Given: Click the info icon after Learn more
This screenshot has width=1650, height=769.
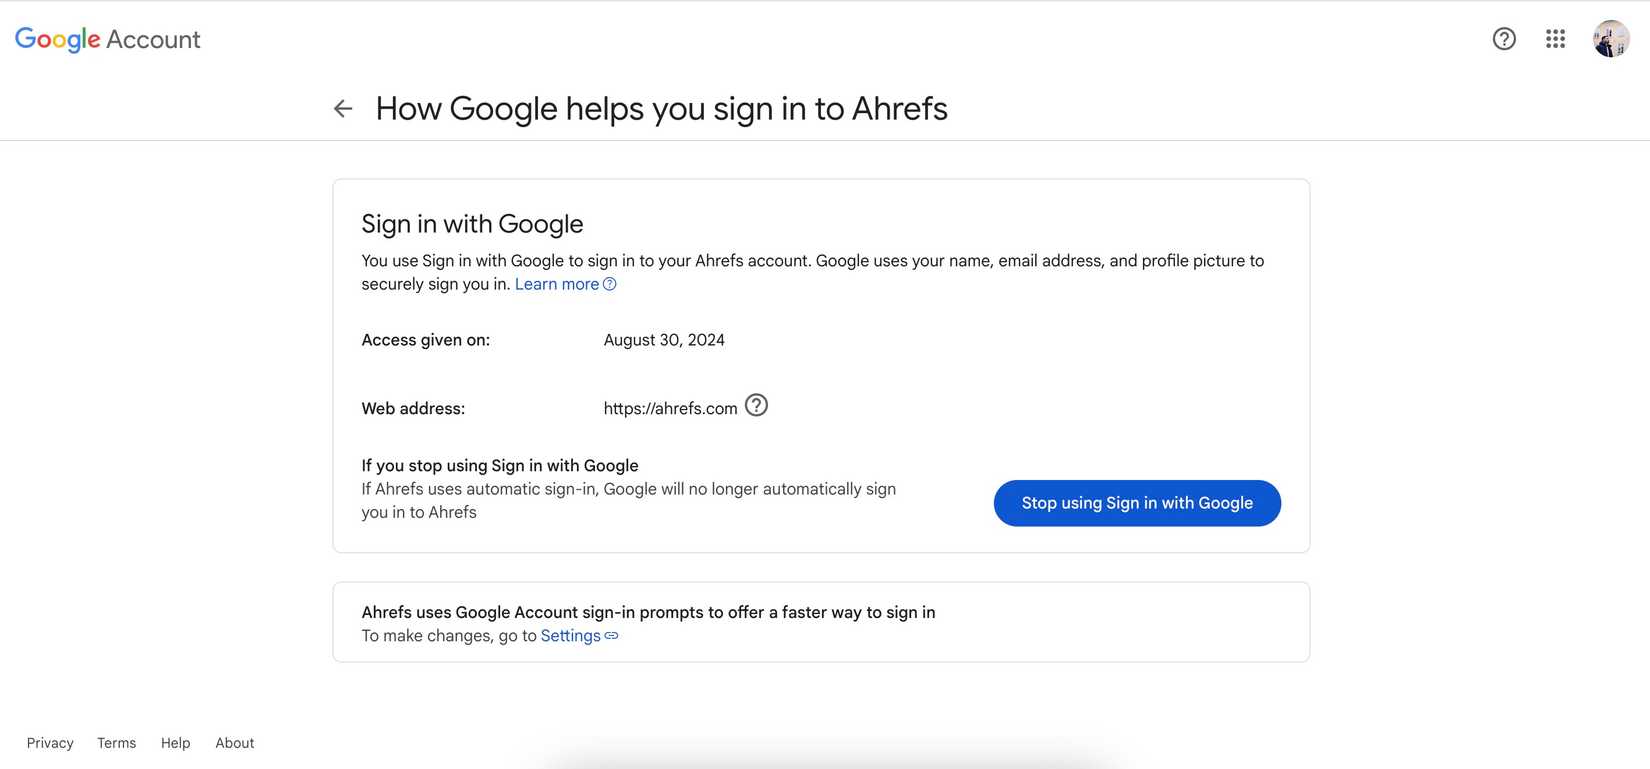Looking at the screenshot, I should coord(610,284).
